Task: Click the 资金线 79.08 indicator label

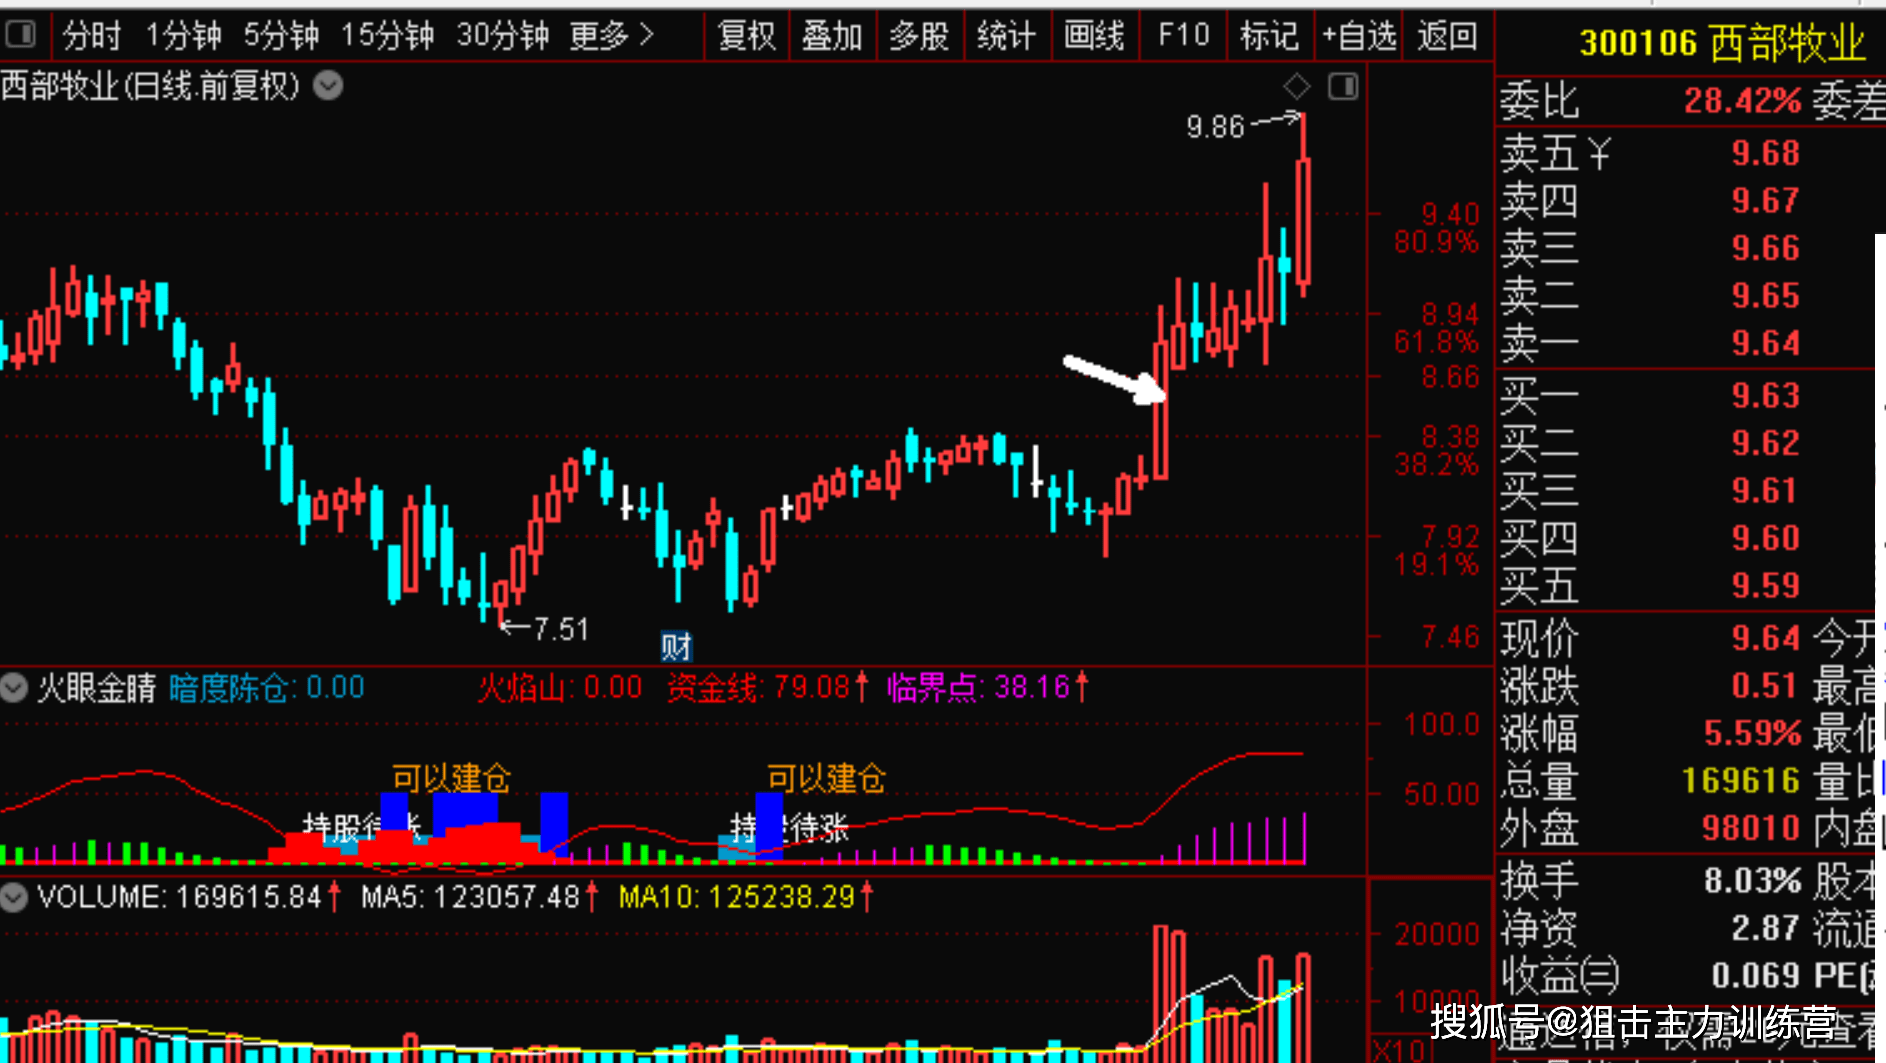Action: 768,688
